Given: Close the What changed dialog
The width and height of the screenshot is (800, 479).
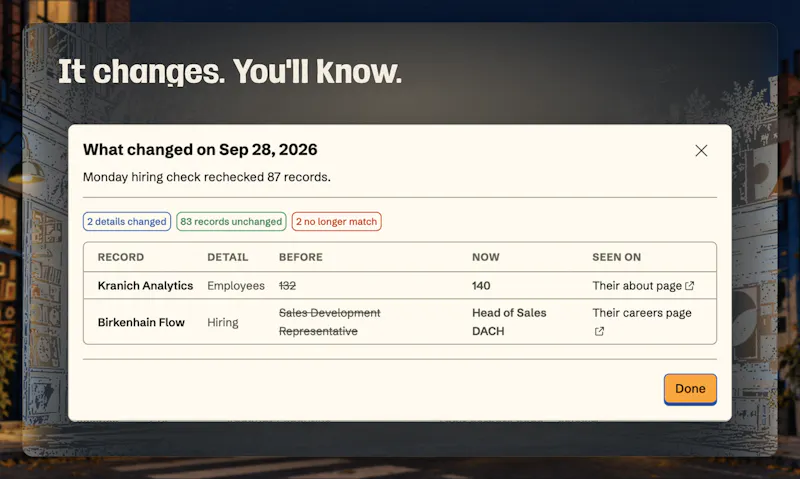Looking at the screenshot, I should pyautogui.click(x=701, y=150).
